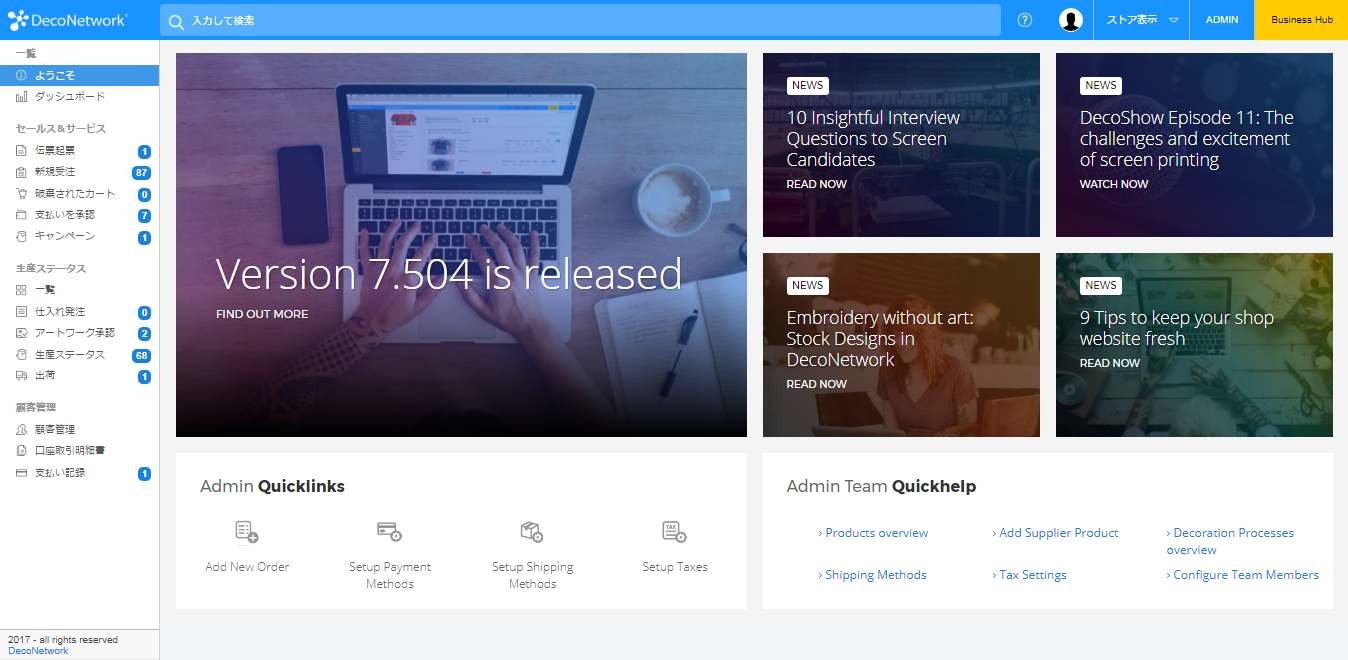Click the Setup Payment Methods icon

coord(389,532)
